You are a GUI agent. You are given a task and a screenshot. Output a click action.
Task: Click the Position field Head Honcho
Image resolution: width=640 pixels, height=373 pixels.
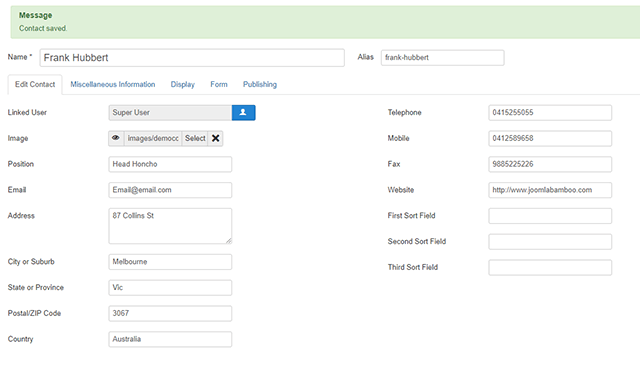[170, 164]
